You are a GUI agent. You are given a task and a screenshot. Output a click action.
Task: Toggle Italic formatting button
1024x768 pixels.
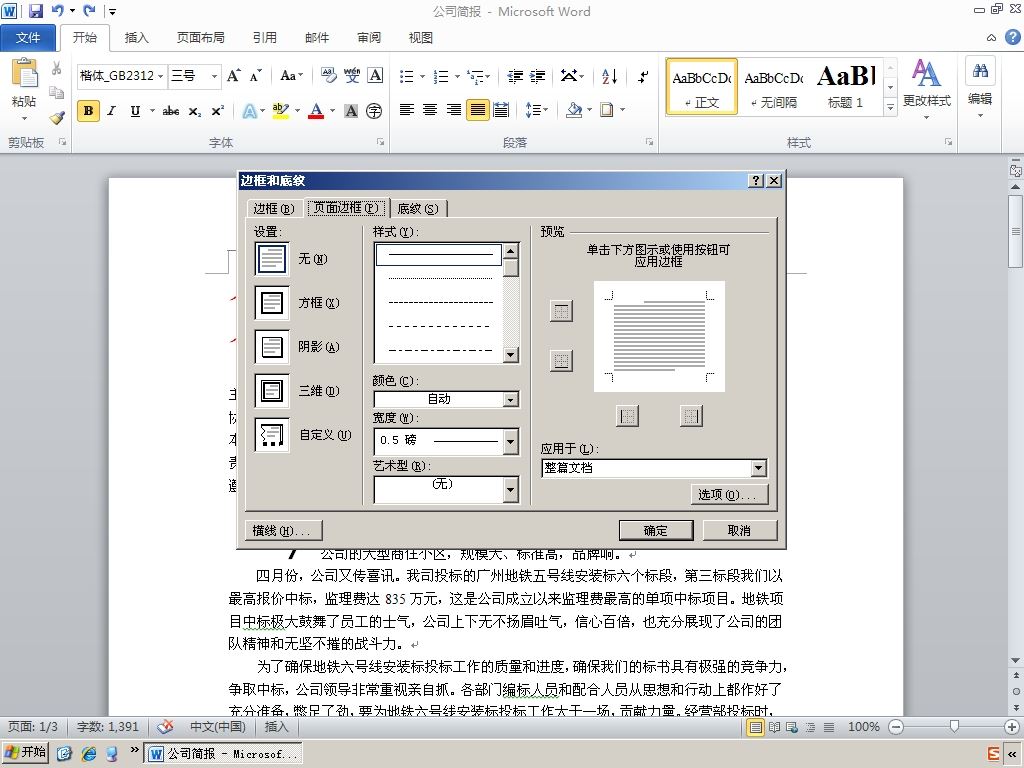pyautogui.click(x=112, y=111)
